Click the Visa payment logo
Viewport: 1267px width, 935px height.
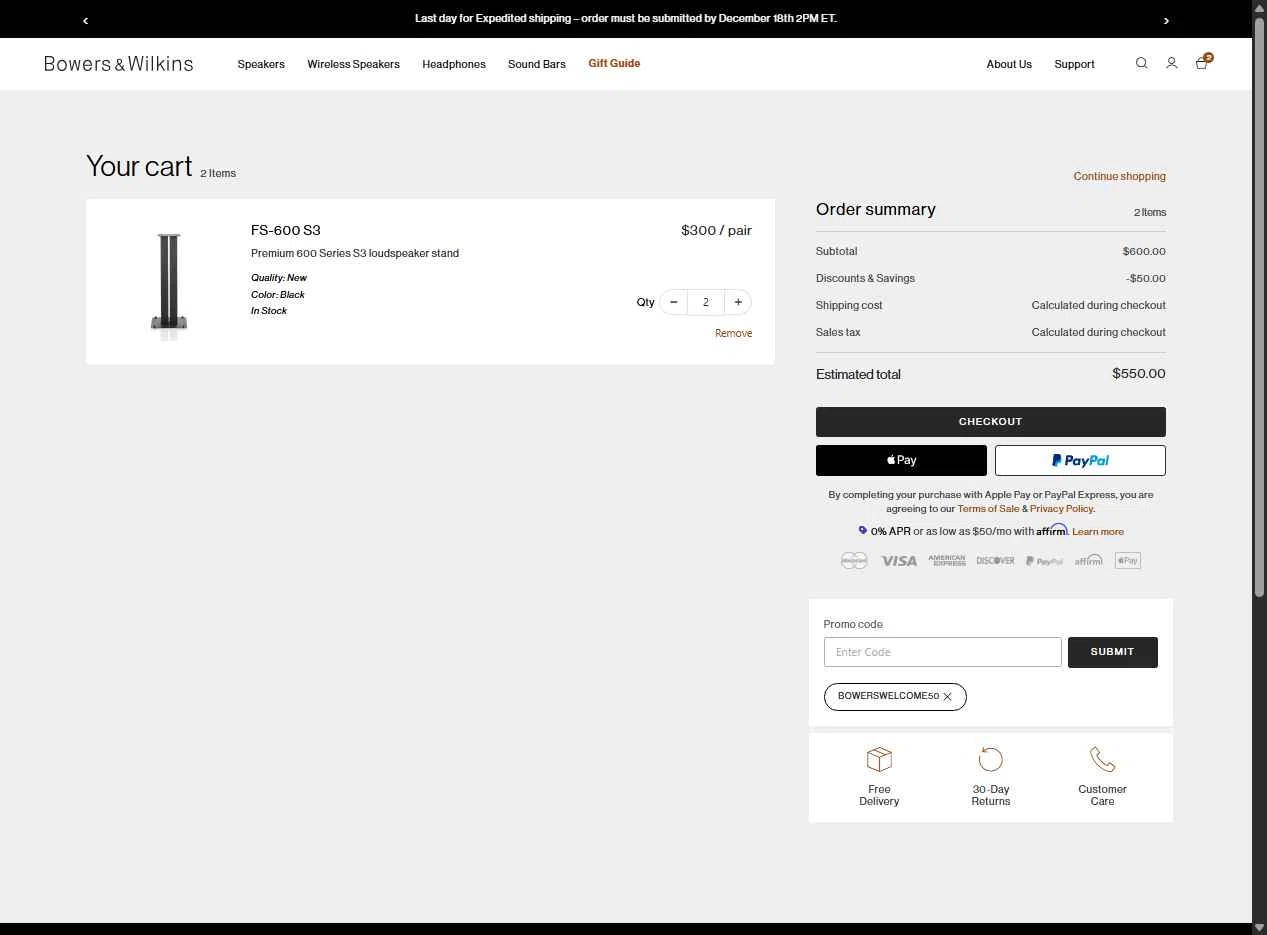tap(898, 561)
